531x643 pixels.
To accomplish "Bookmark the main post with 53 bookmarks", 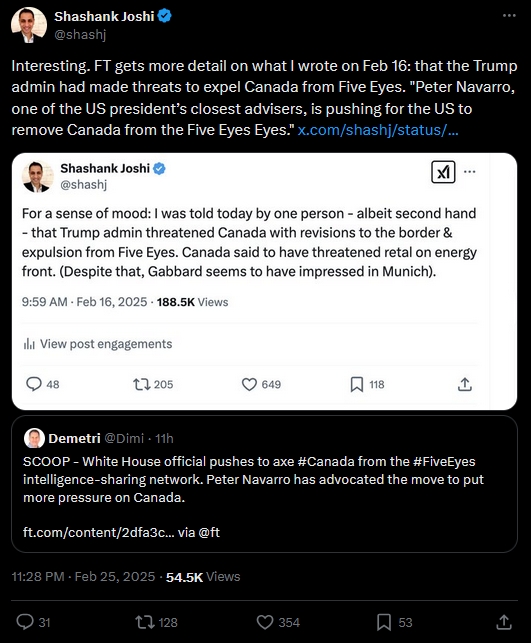I will click(384, 622).
